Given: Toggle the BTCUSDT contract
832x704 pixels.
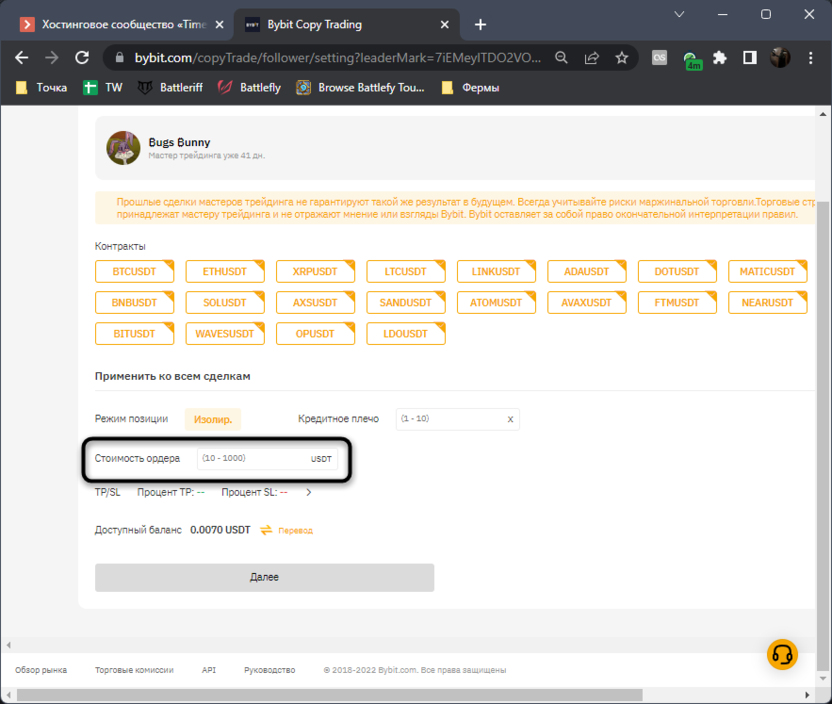Looking at the screenshot, I should point(135,271).
